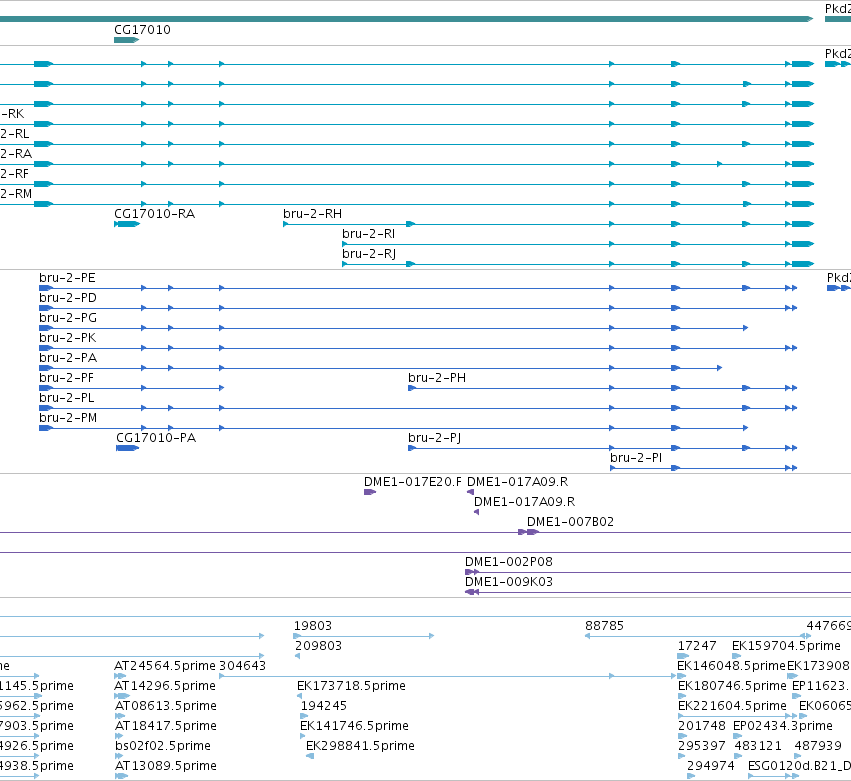Select EST 201748 label
The width and height of the screenshot is (851, 781).
(702, 726)
